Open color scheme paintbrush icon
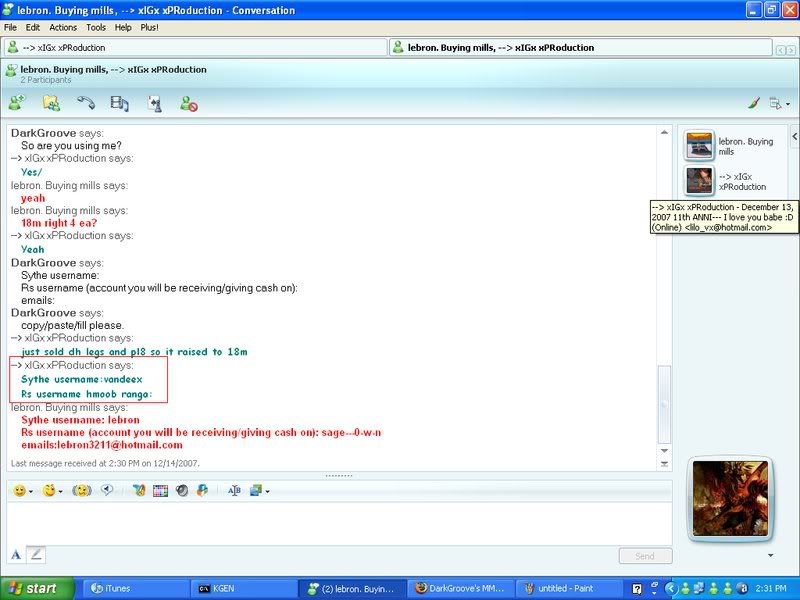The height and width of the screenshot is (600, 800). [754, 104]
